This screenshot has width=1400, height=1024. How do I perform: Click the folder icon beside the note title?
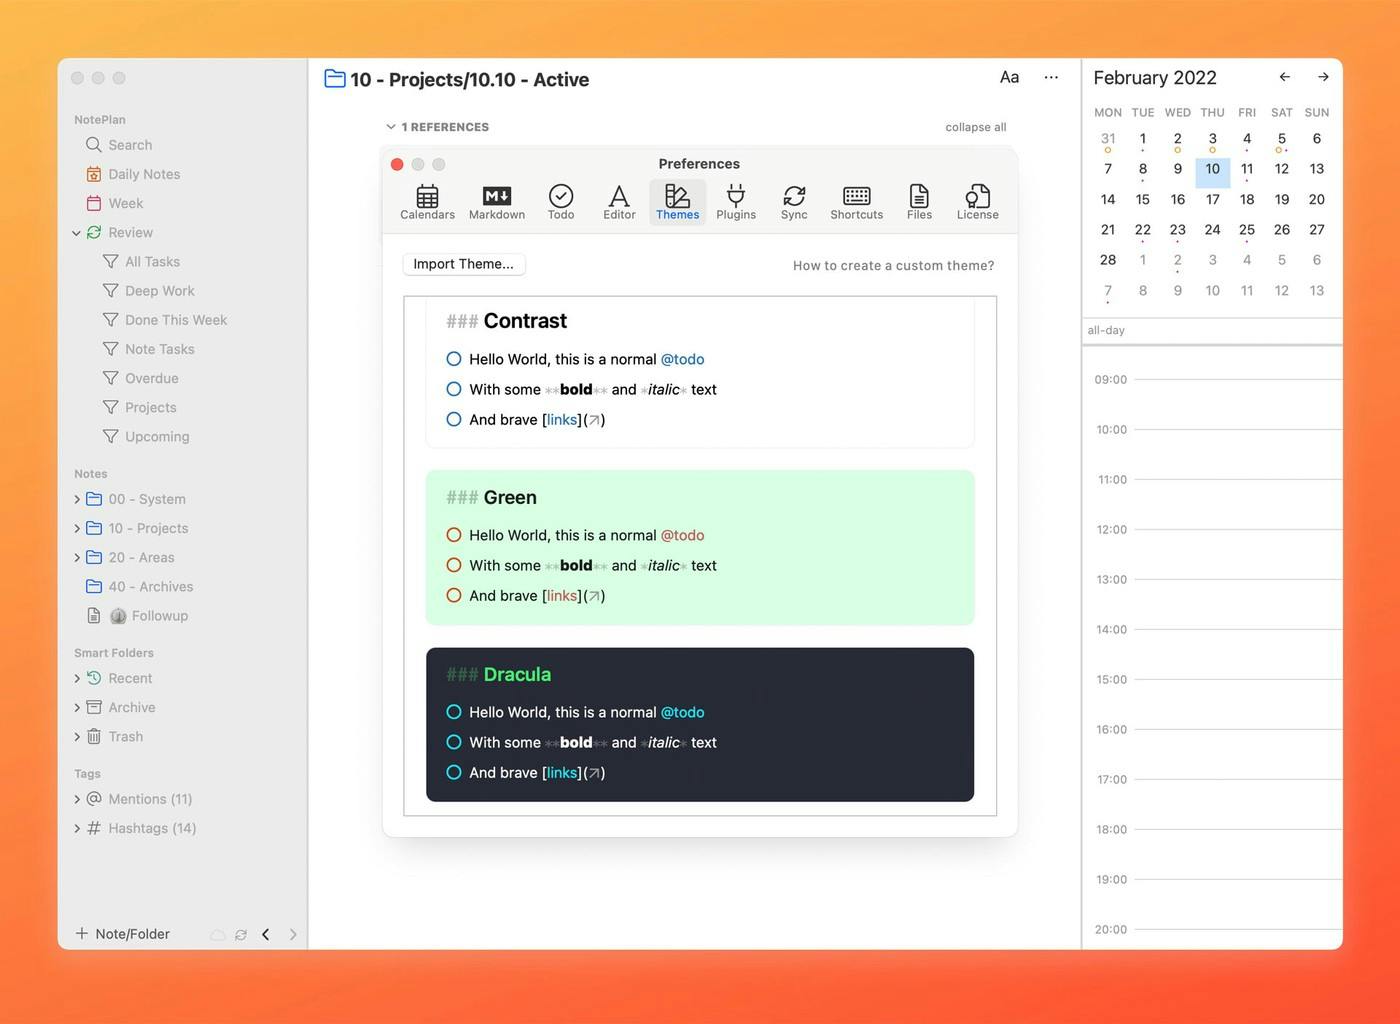335,78
